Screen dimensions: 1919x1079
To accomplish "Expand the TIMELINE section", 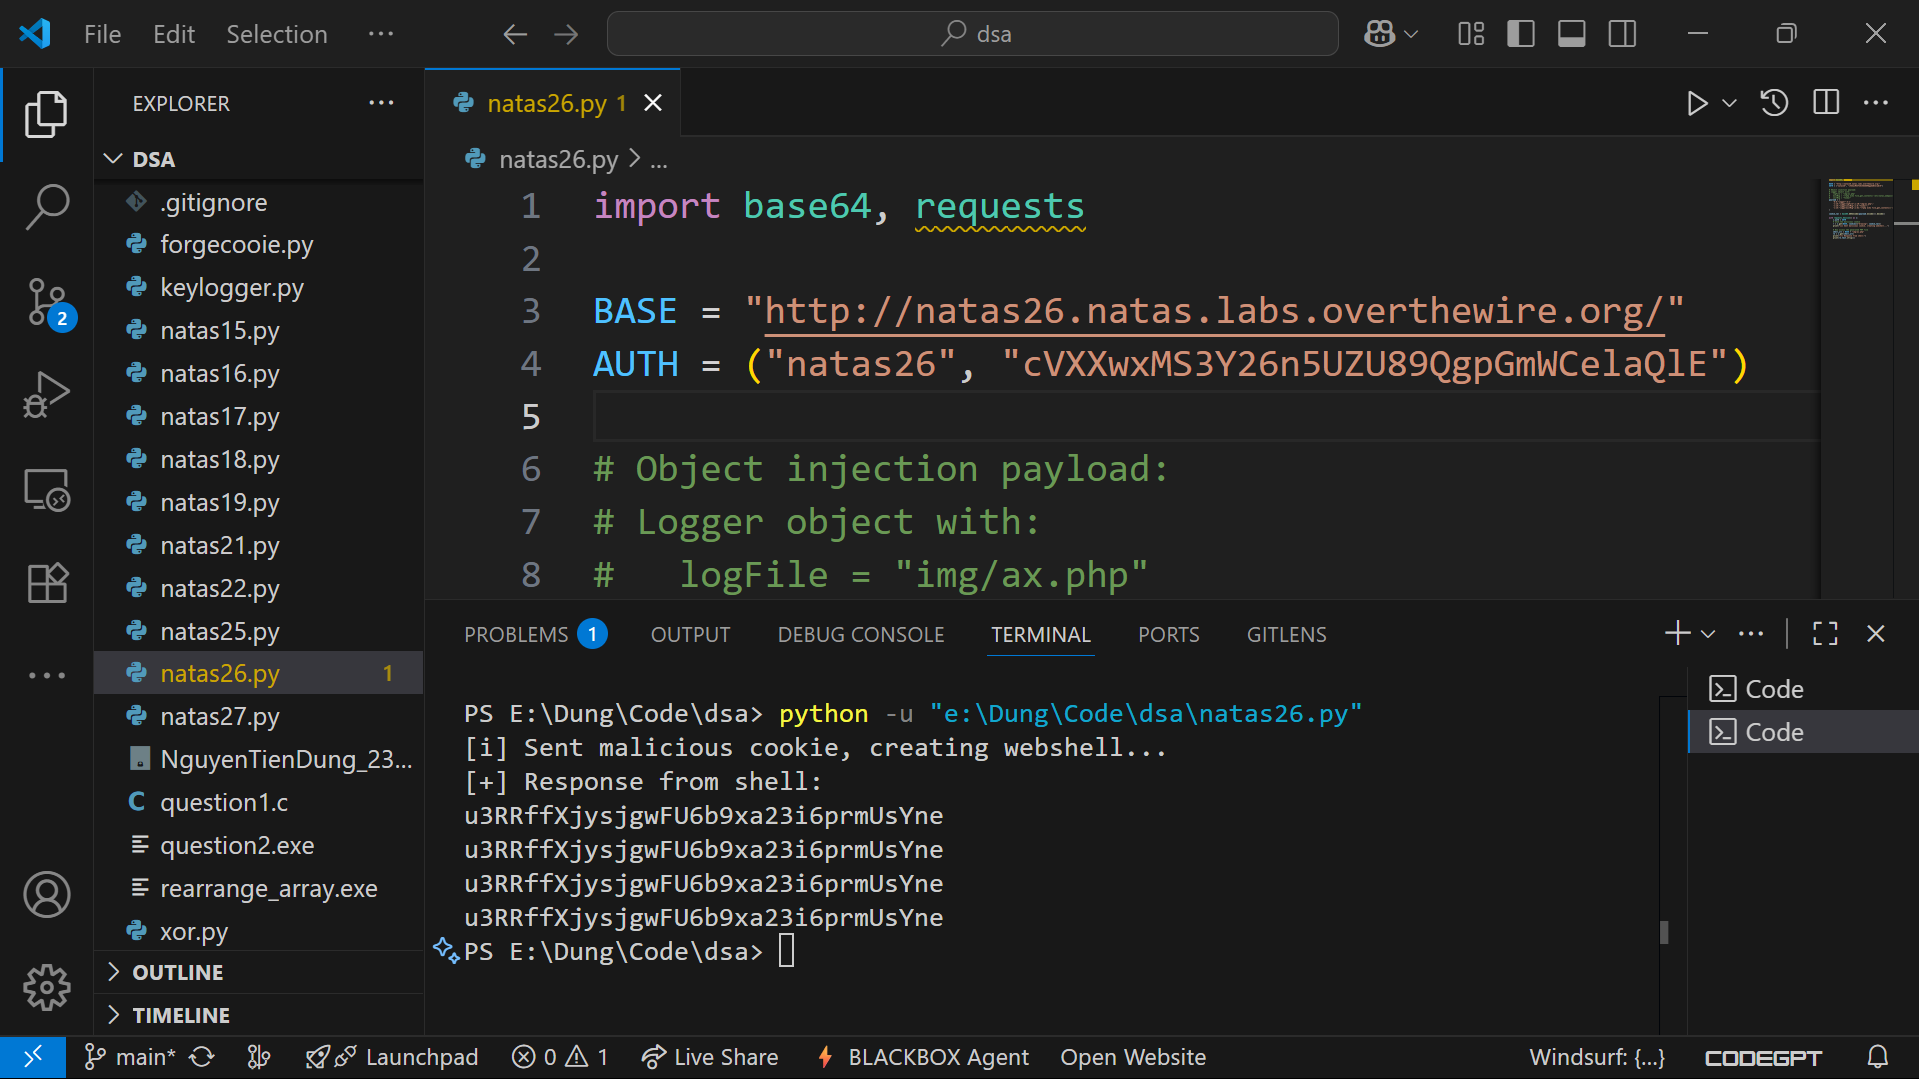I will coord(181,1015).
